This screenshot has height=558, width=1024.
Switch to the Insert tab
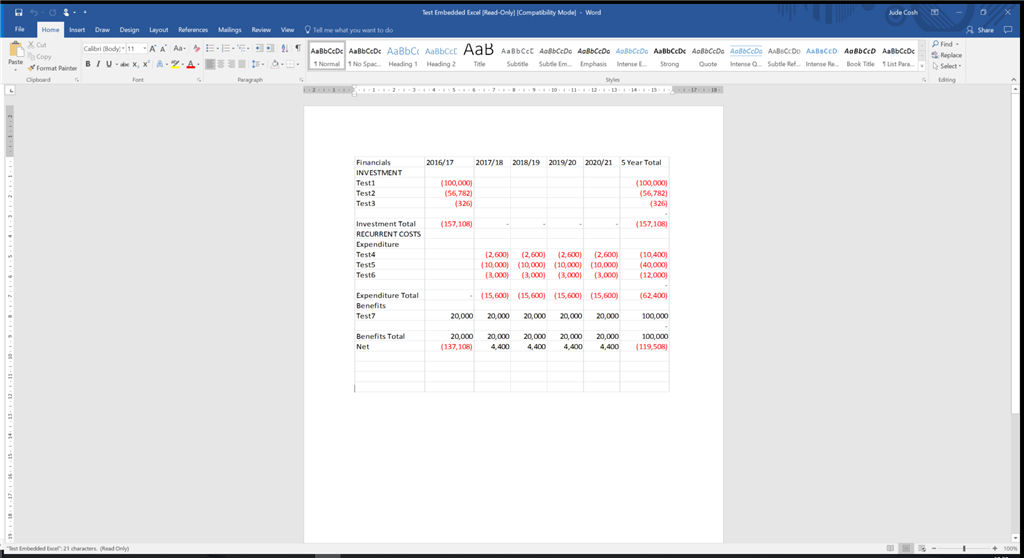tap(77, 30)
